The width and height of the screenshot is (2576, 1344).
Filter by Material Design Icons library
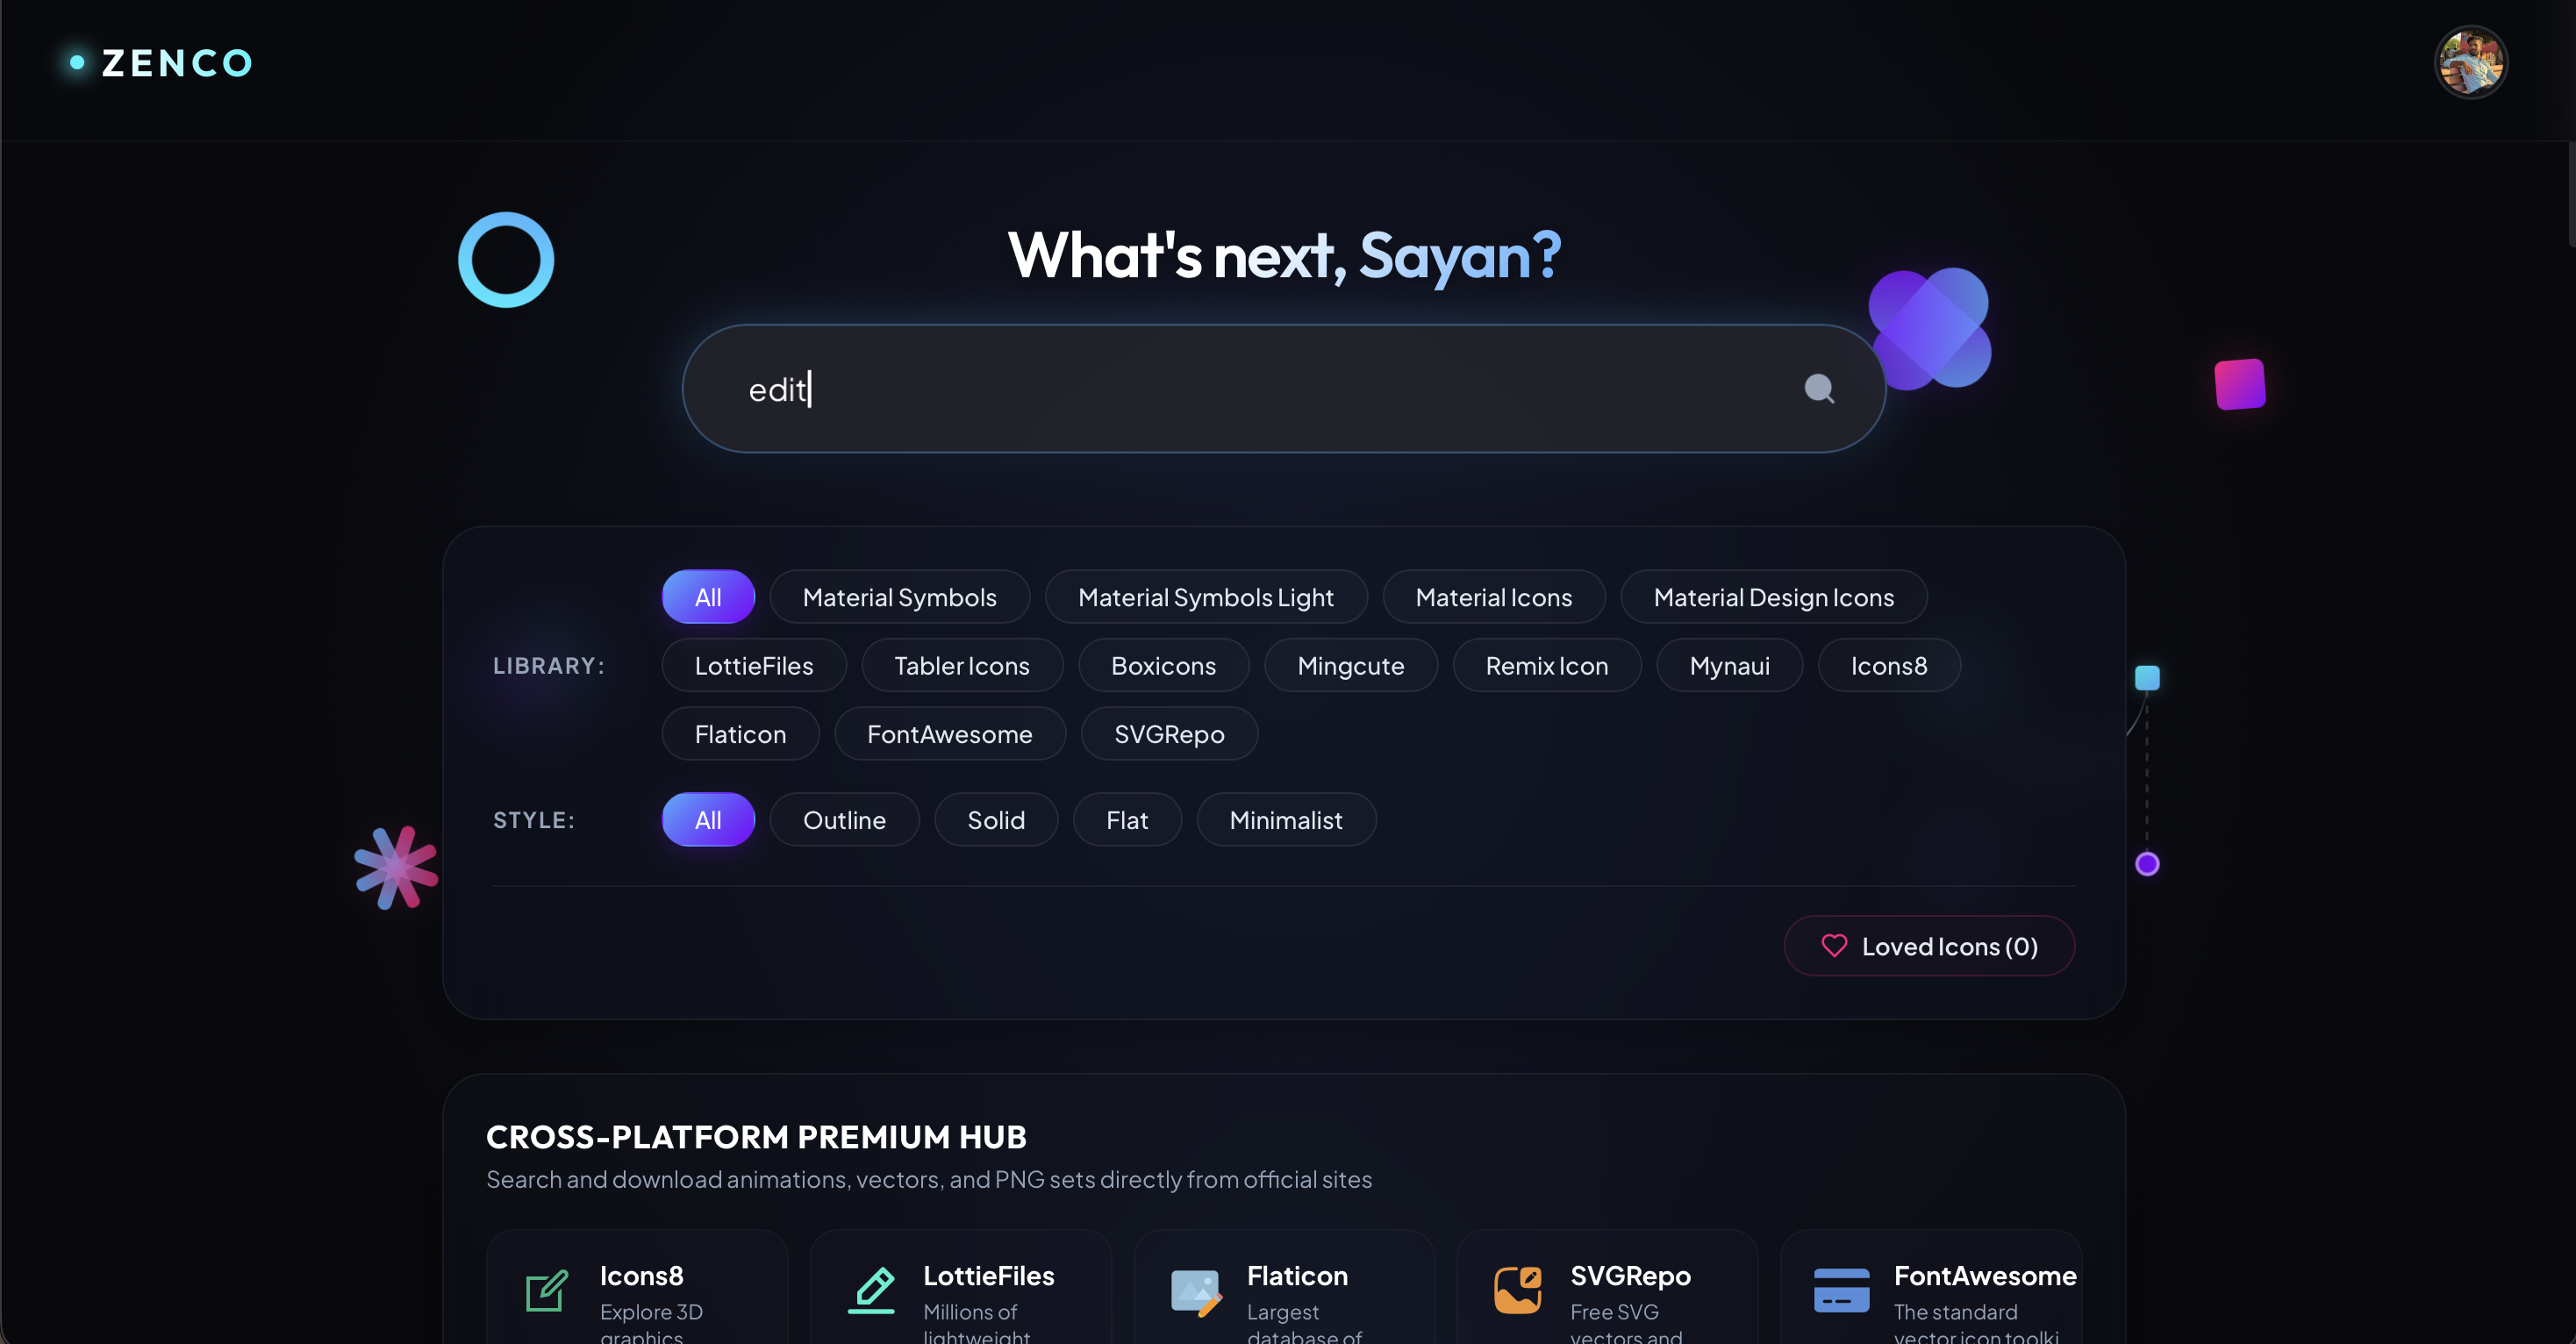[x=1773, y=597]
